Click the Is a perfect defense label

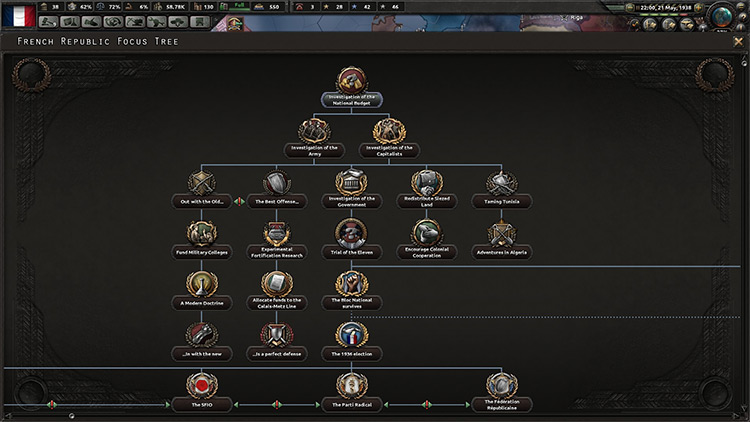pos(276,354)
